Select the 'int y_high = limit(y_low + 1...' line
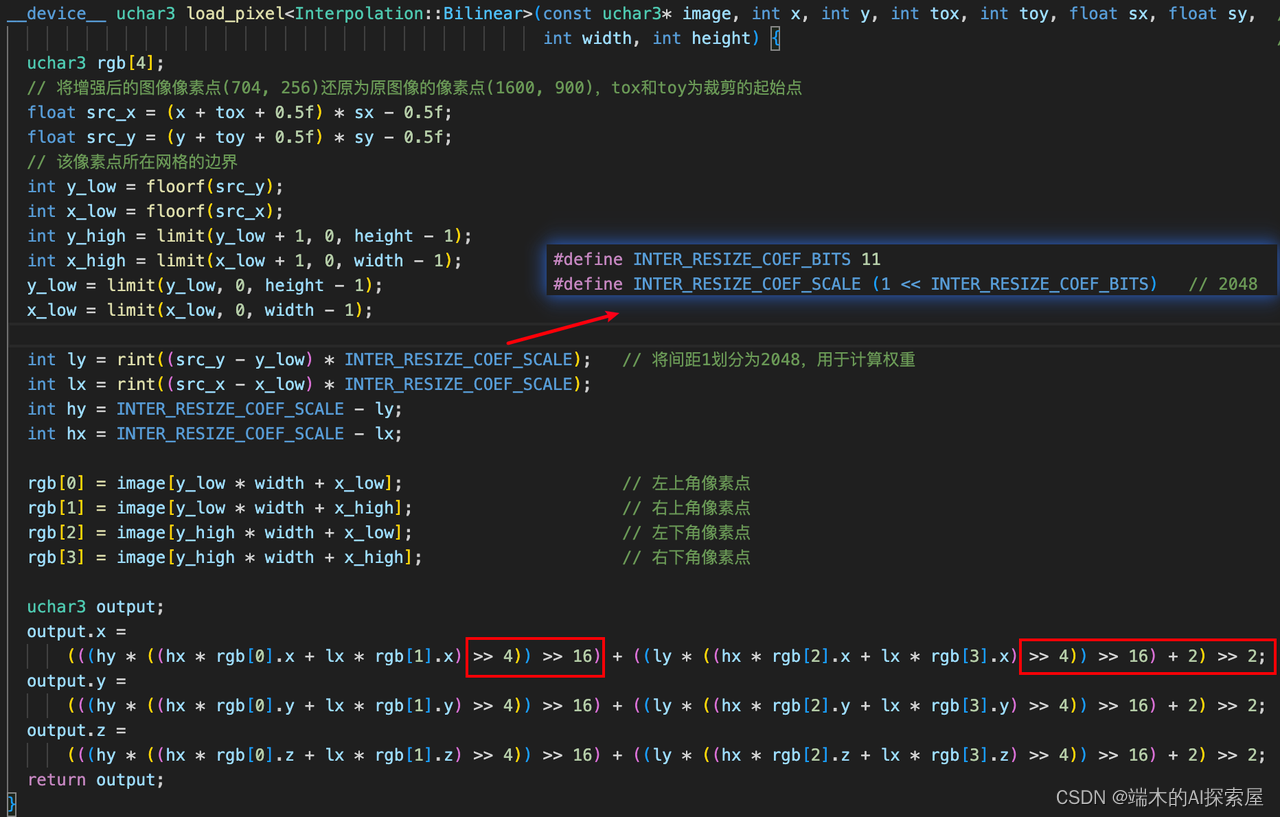1280x817 pixels. click(x=250, y=236)
